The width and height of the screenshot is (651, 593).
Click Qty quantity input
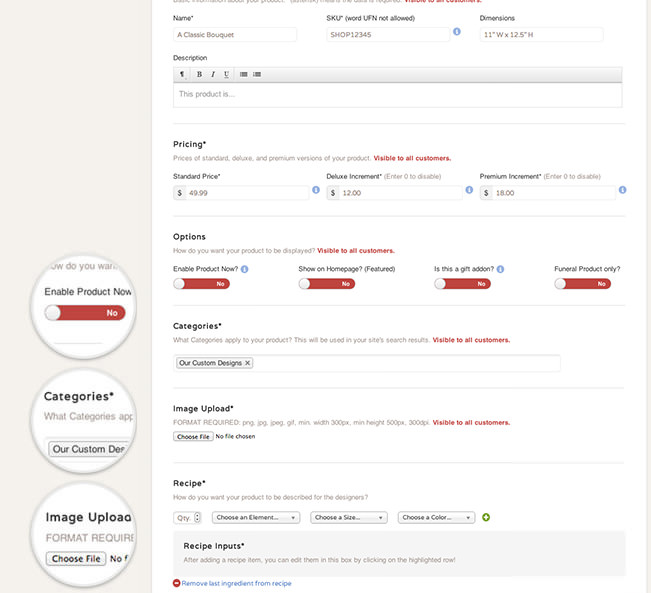[184, 517]
